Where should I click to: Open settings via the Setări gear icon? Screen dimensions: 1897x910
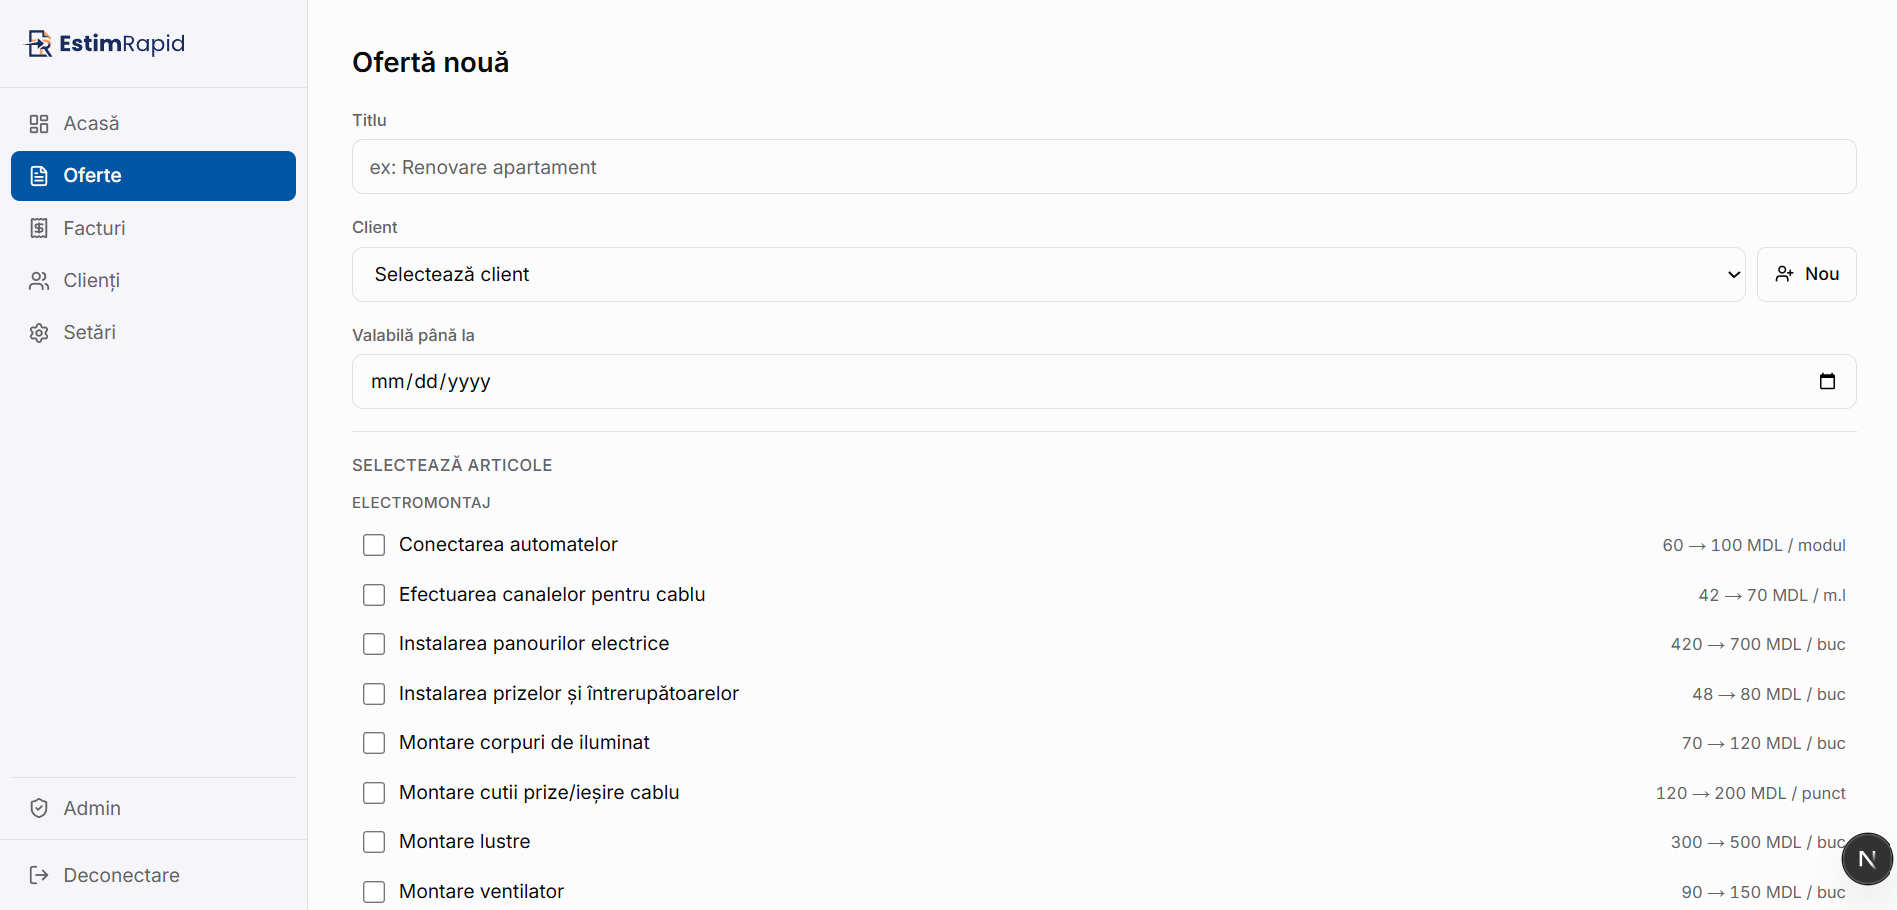point(39,332)
